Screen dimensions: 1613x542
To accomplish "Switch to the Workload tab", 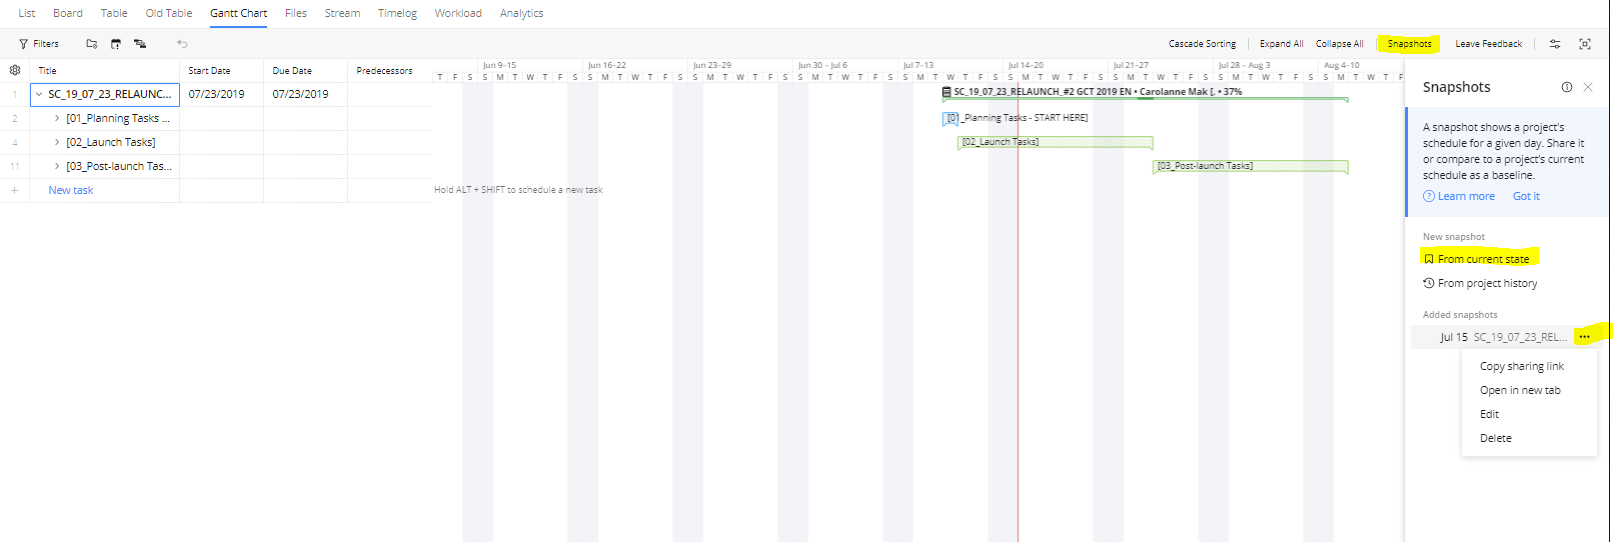I will [458, 13].
